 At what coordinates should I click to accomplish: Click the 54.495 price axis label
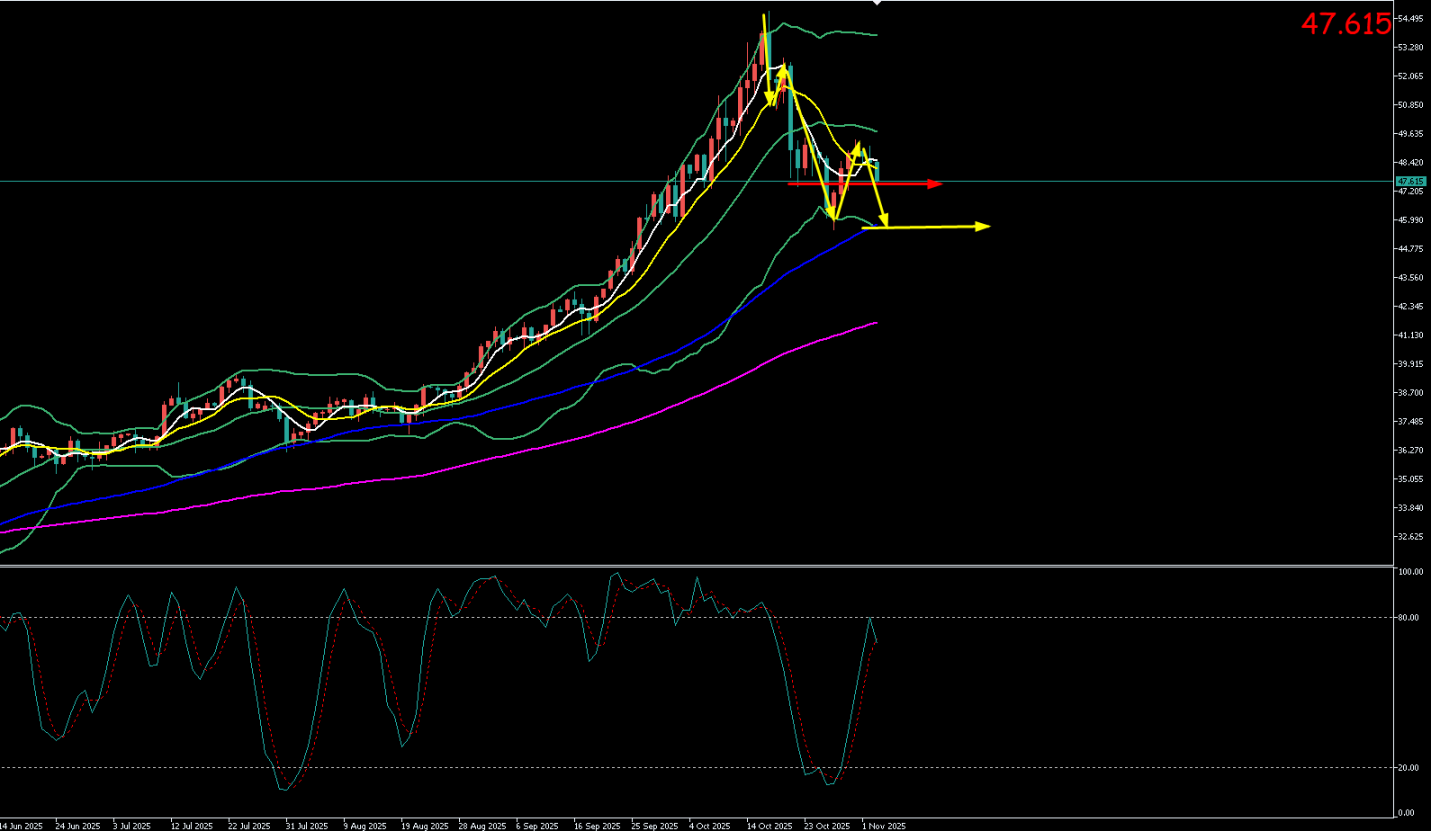pos(1410,19)
